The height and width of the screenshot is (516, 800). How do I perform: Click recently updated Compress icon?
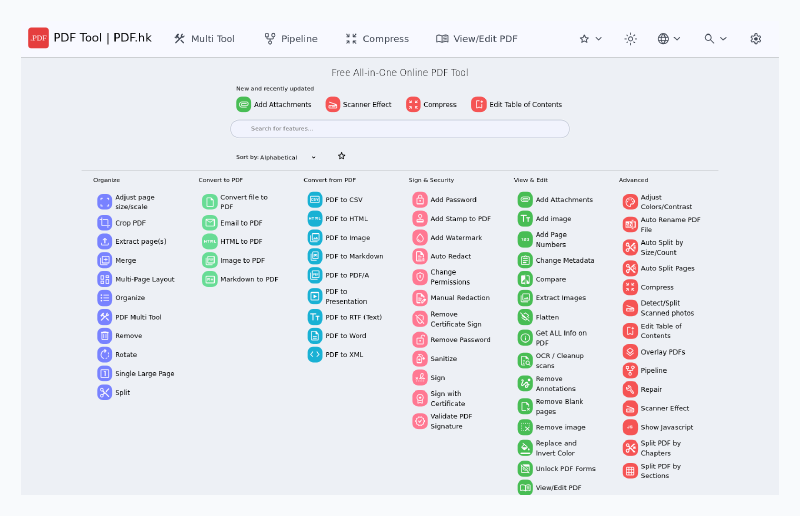(x=413, y=105)
